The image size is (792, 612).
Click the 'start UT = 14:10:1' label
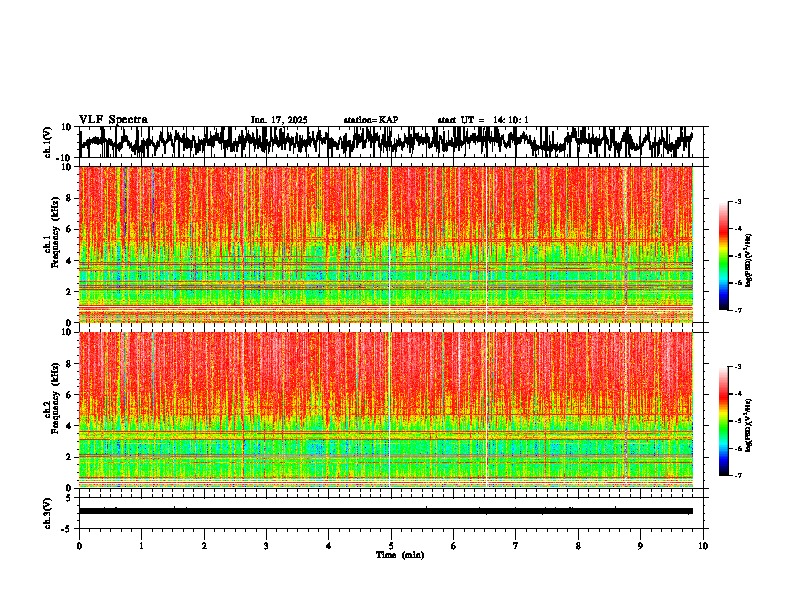pyautogui.click(x=483, y=120)
